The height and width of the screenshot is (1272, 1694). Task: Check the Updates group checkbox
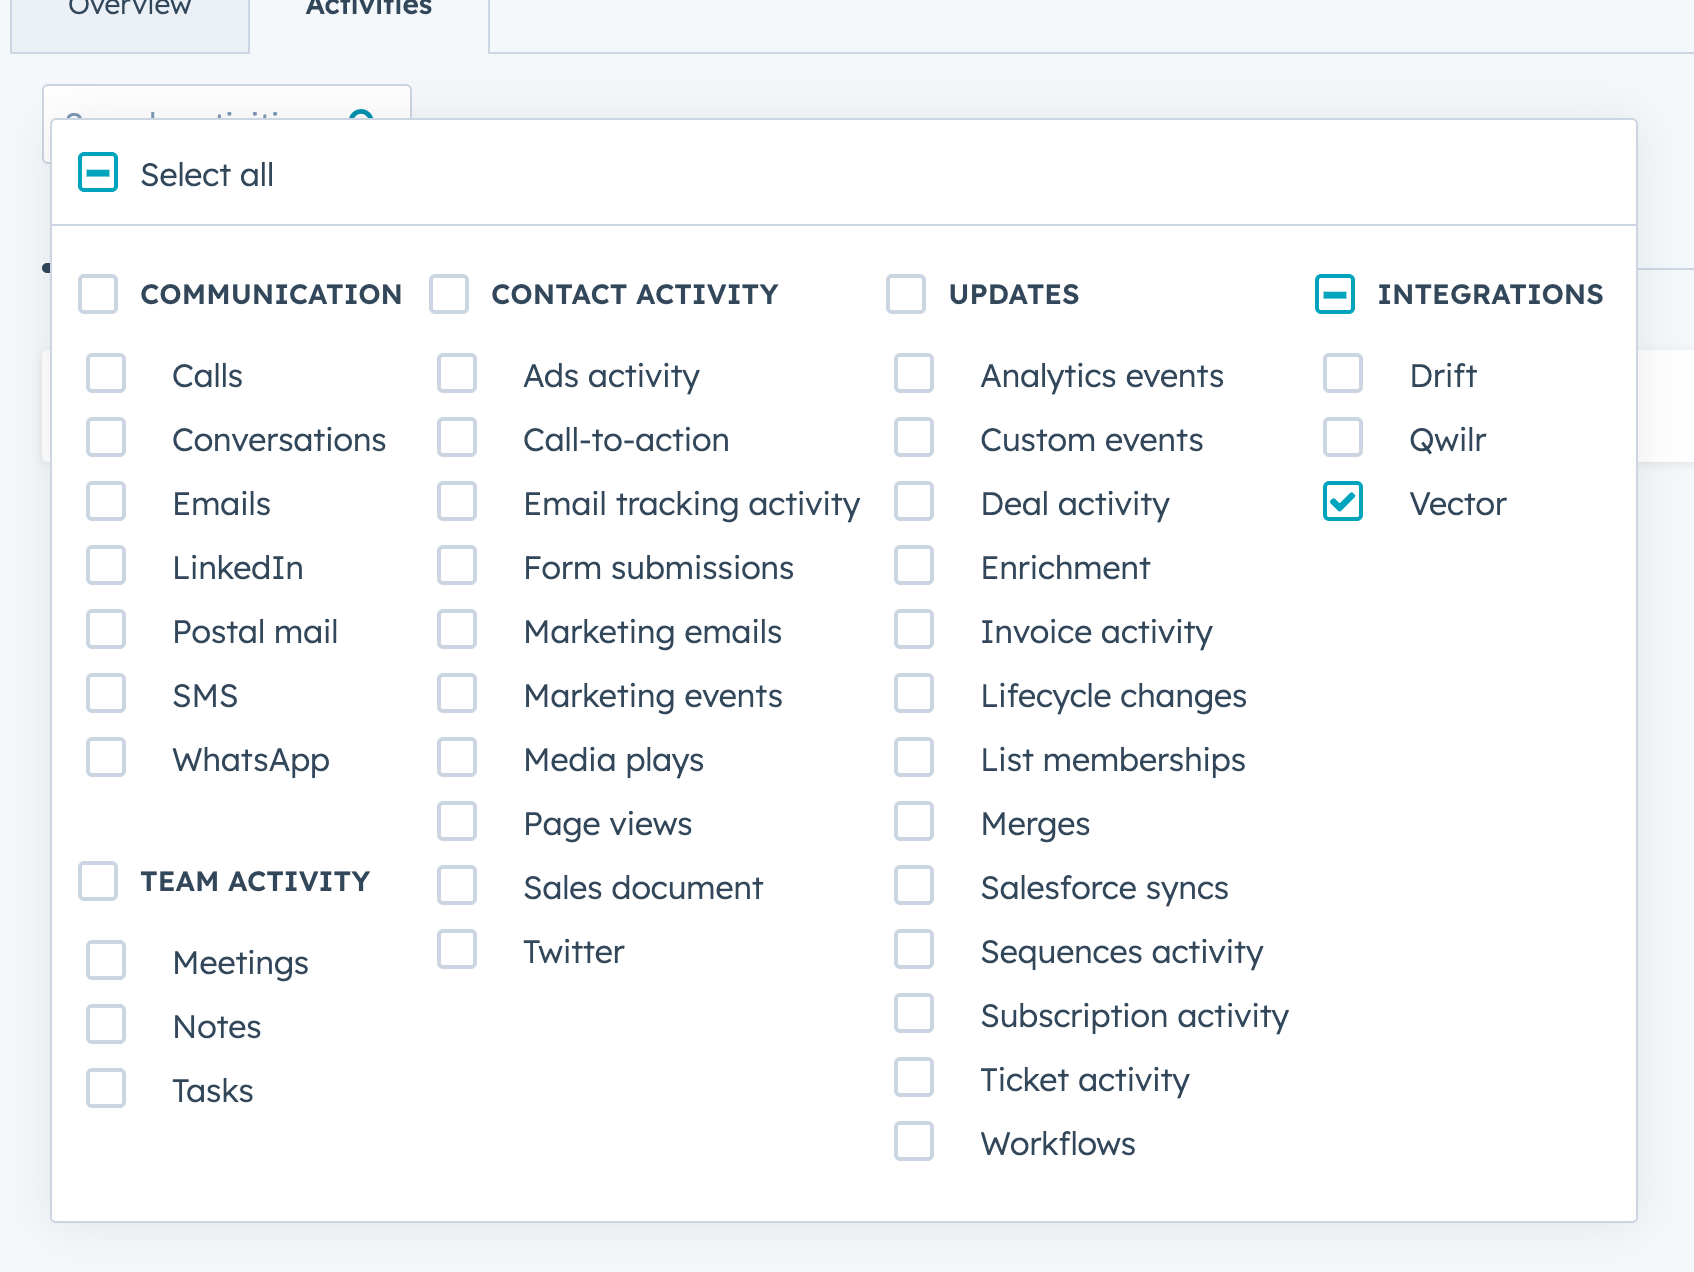tap(906, 294)
